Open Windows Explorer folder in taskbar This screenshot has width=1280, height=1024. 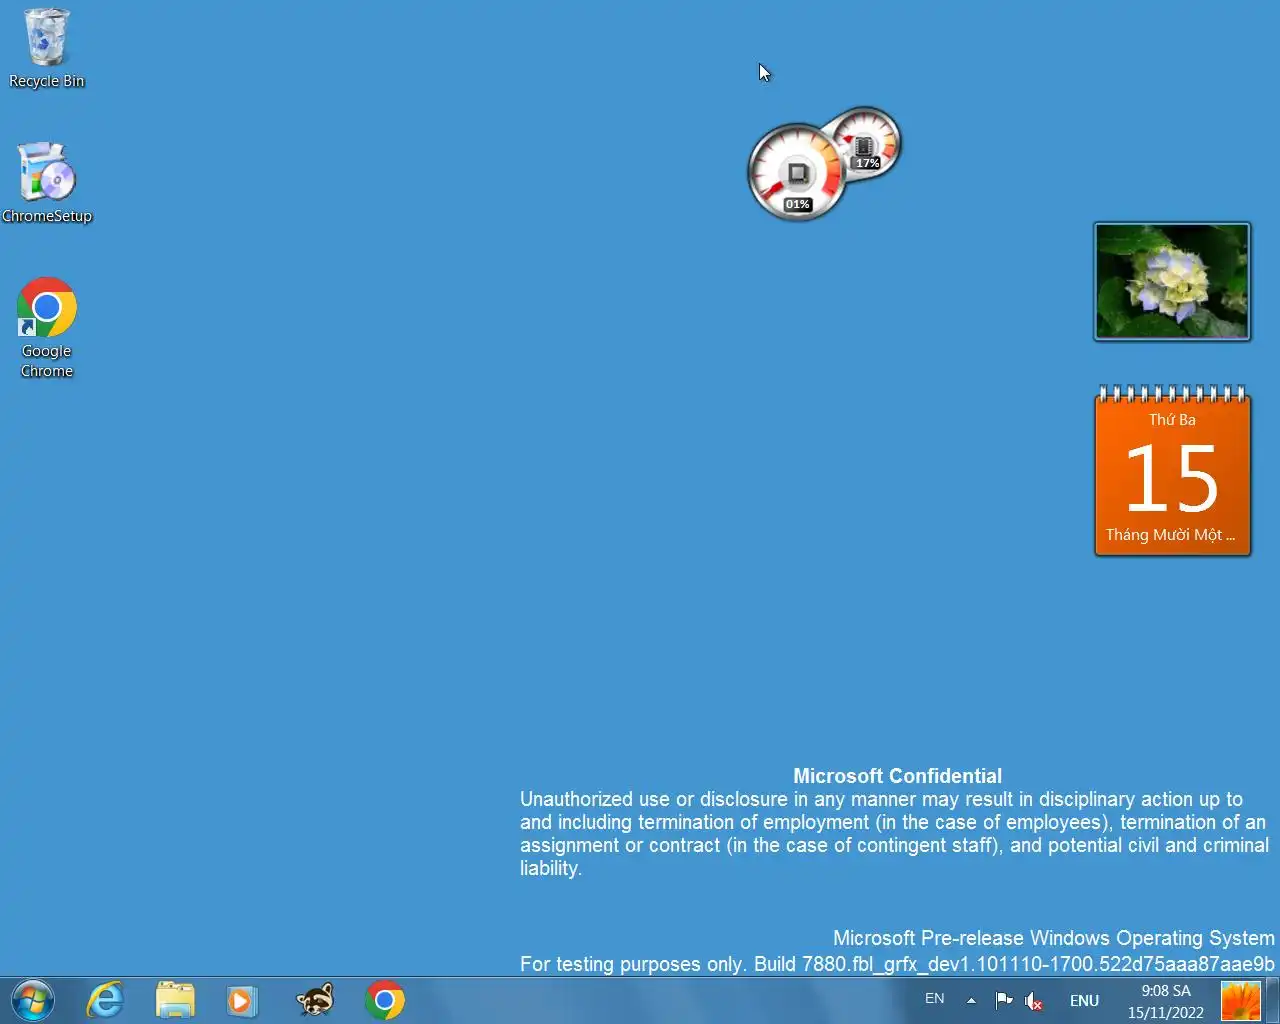[175, 1000]
